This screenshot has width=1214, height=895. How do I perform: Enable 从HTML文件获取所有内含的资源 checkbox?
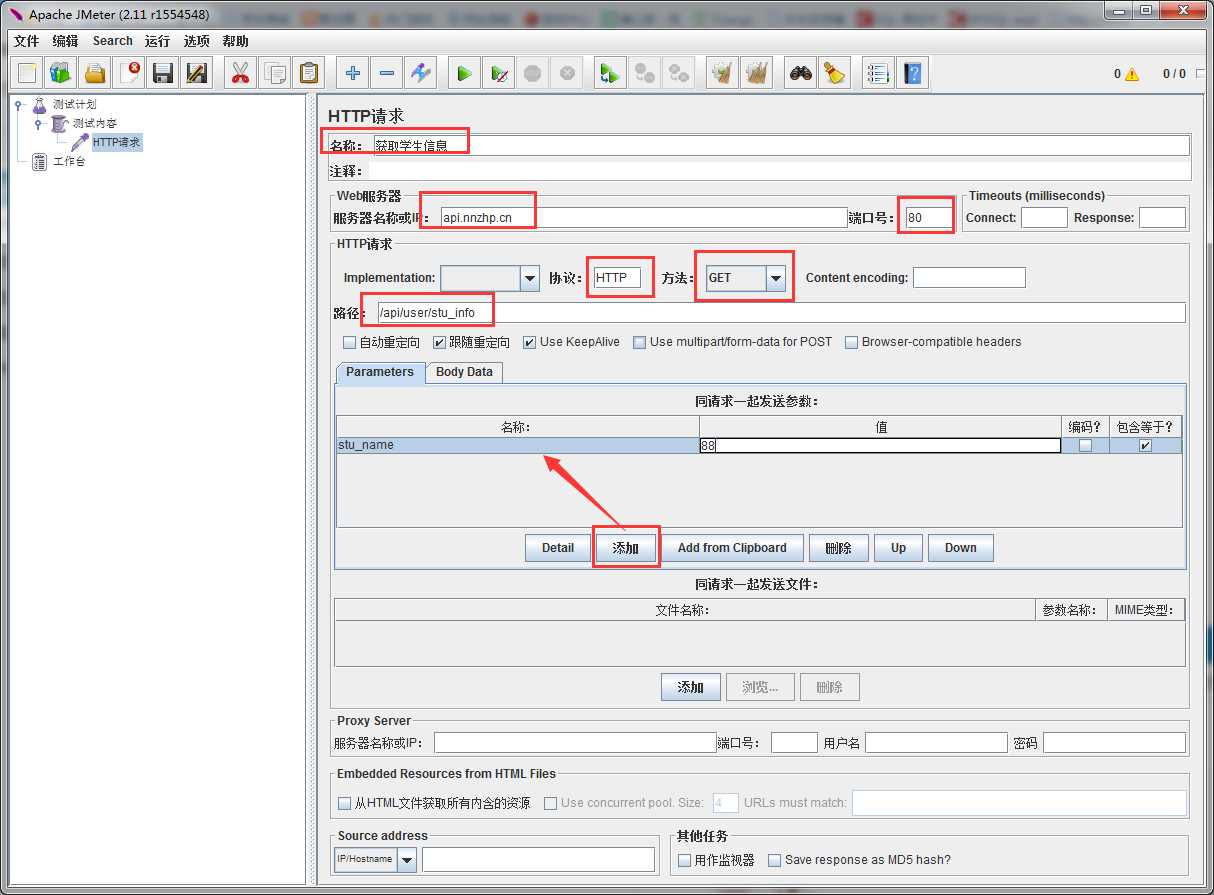[x=345, y=803]
